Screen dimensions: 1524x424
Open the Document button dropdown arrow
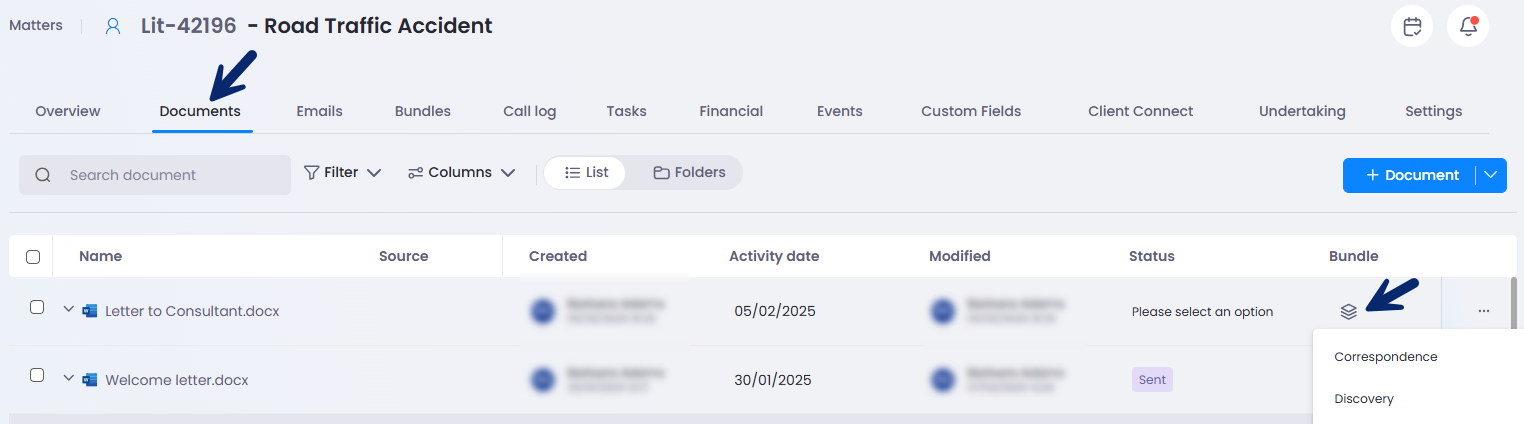1491,175
